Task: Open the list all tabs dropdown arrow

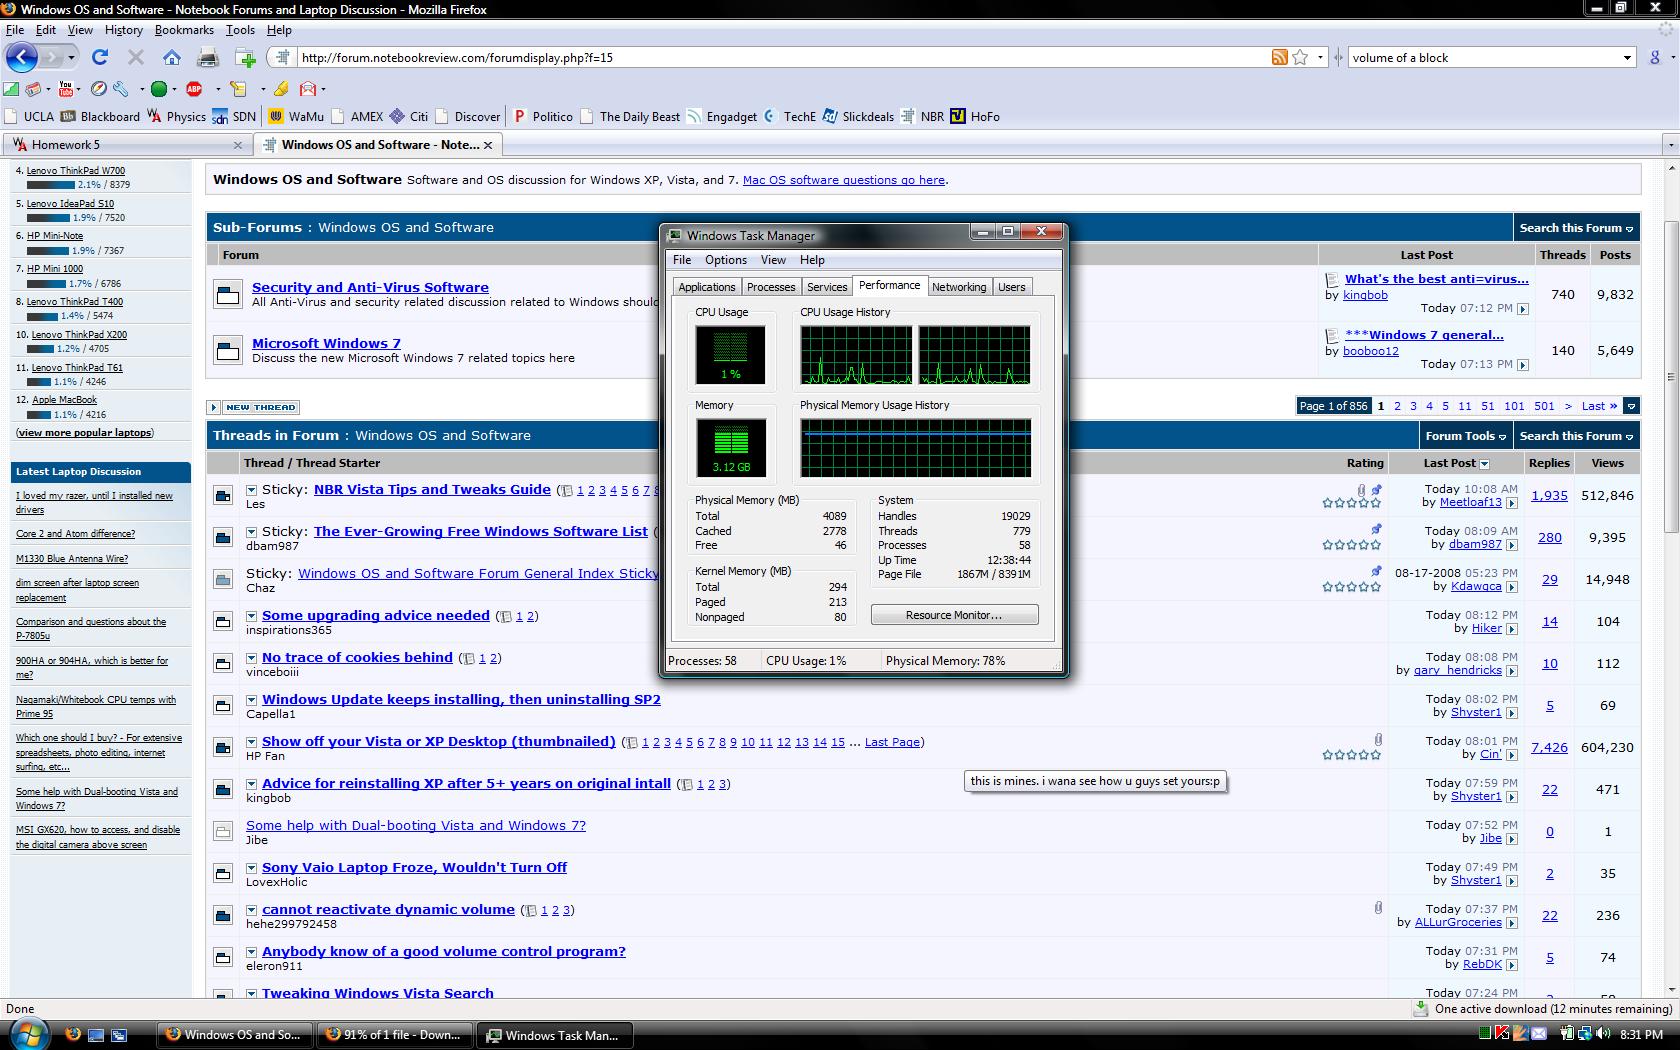Action: [1670, 146]
